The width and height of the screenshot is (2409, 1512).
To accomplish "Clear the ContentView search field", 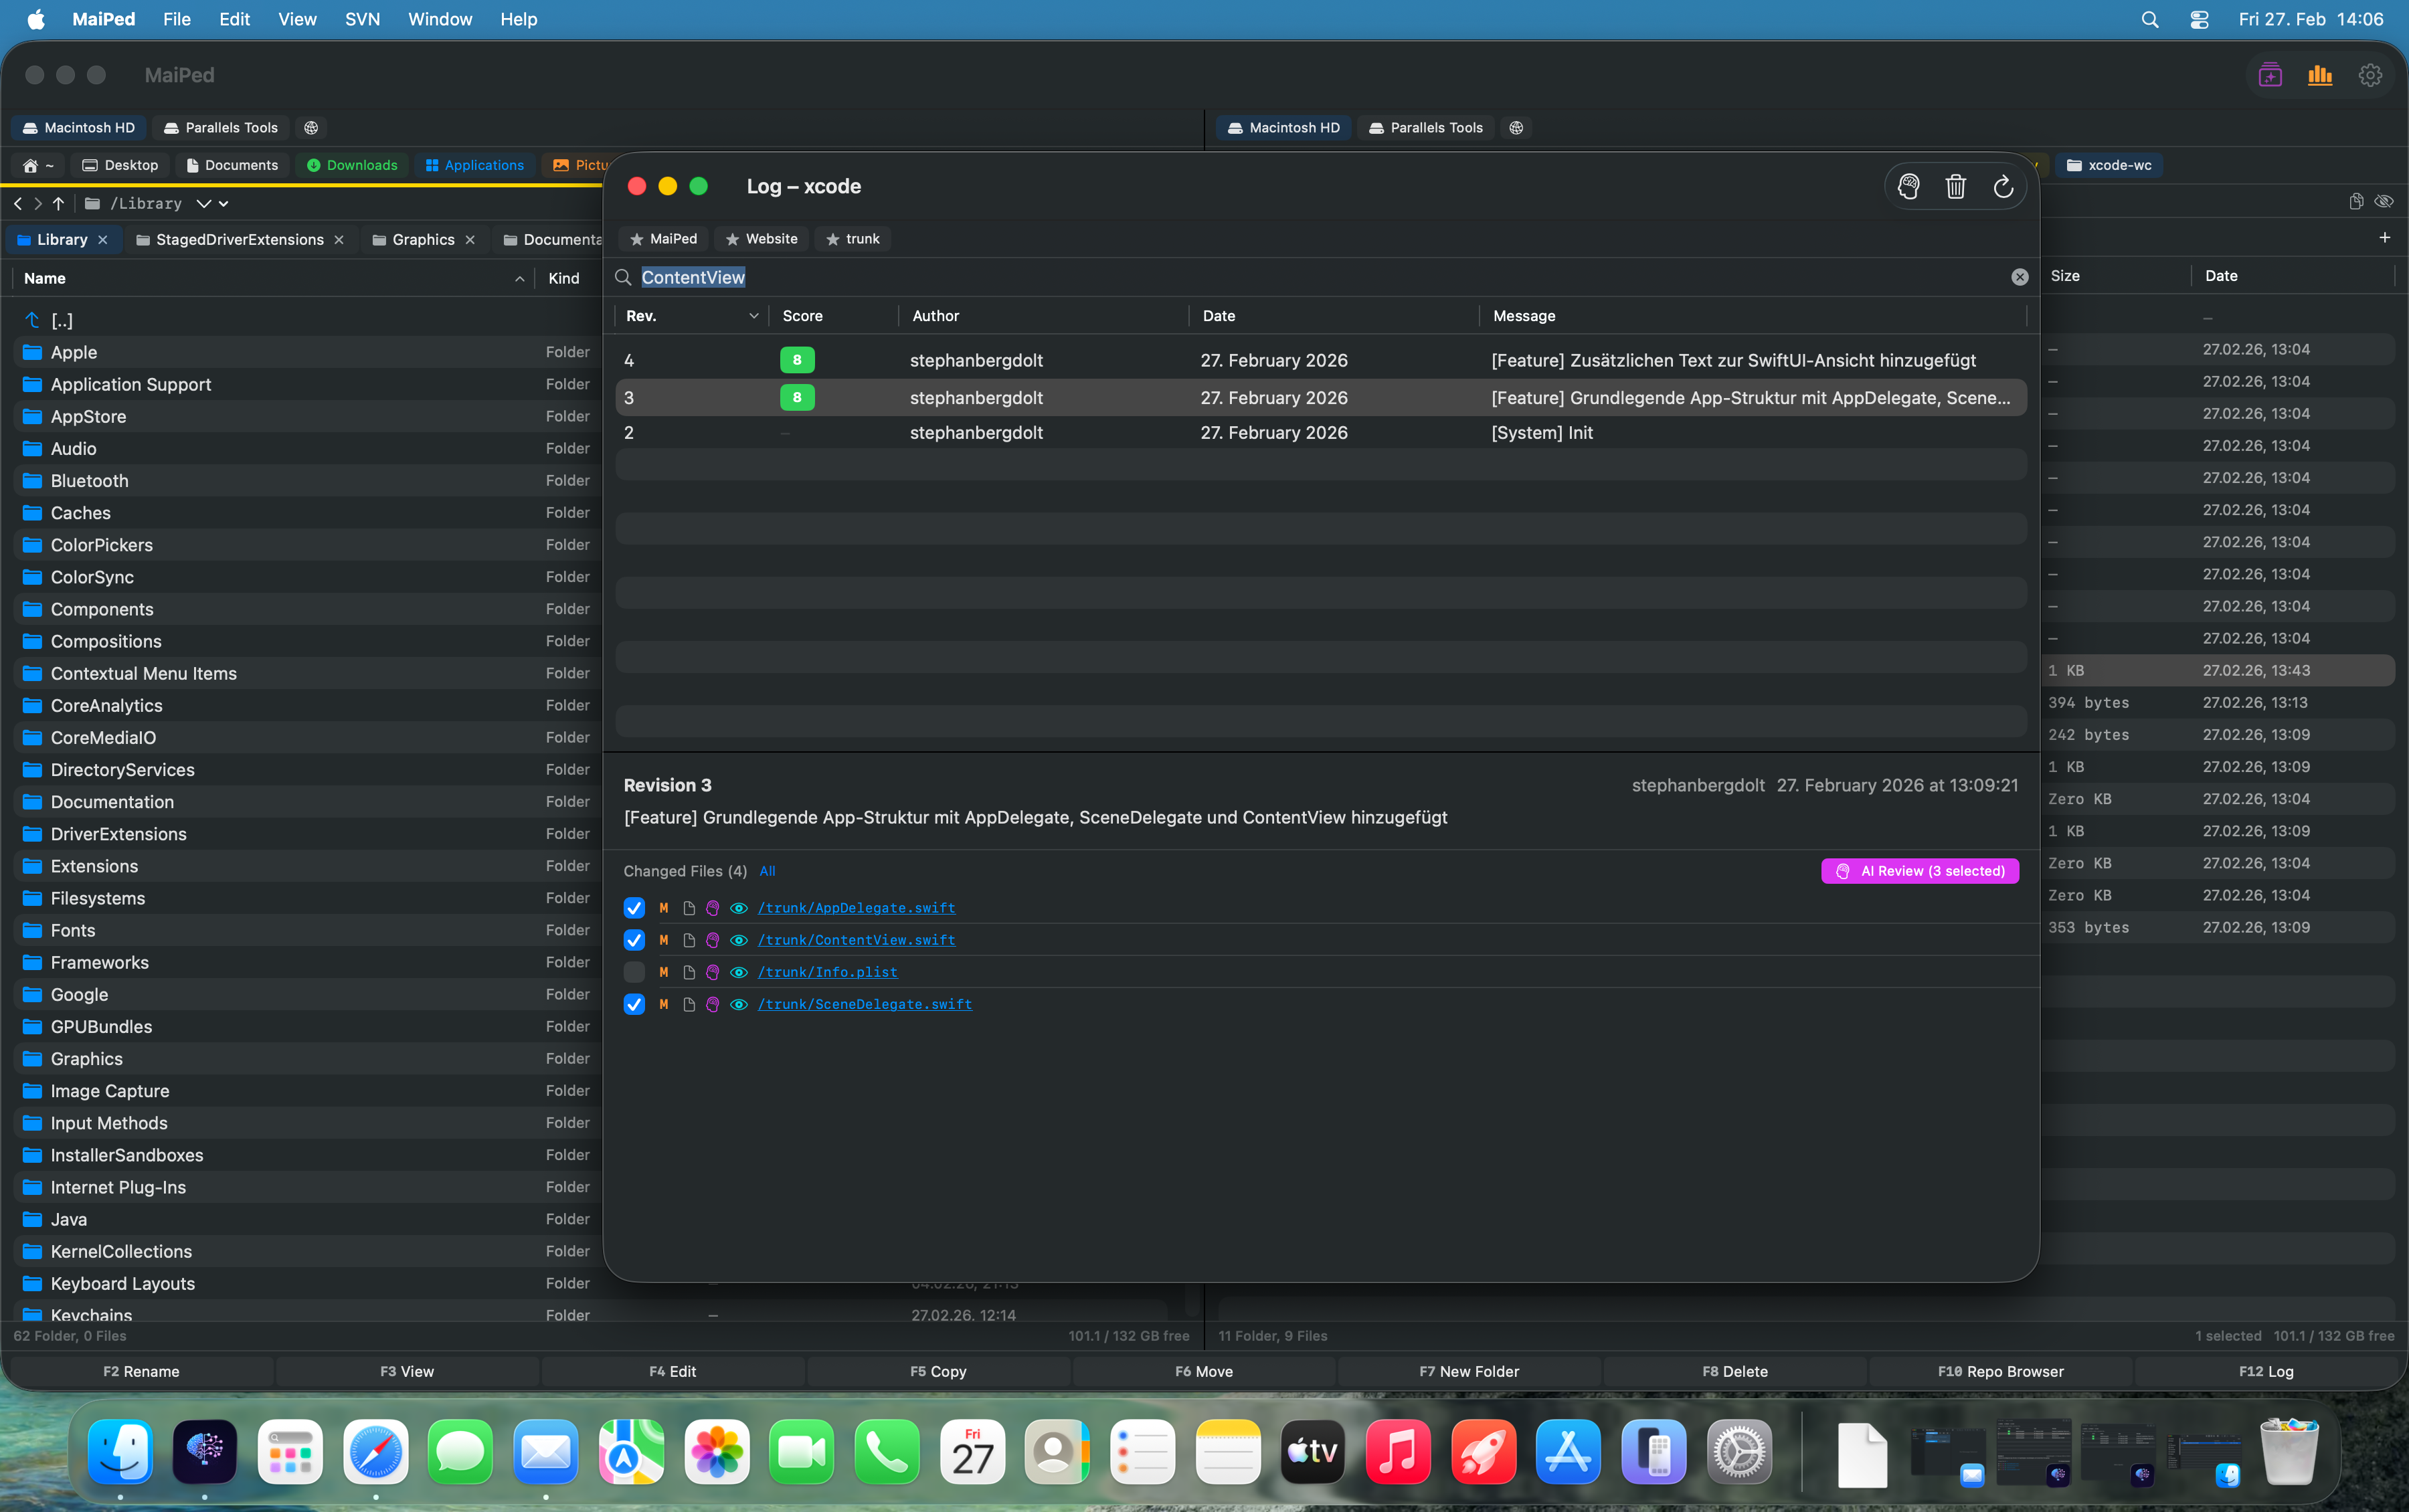I will click(x=2020, y=277).
